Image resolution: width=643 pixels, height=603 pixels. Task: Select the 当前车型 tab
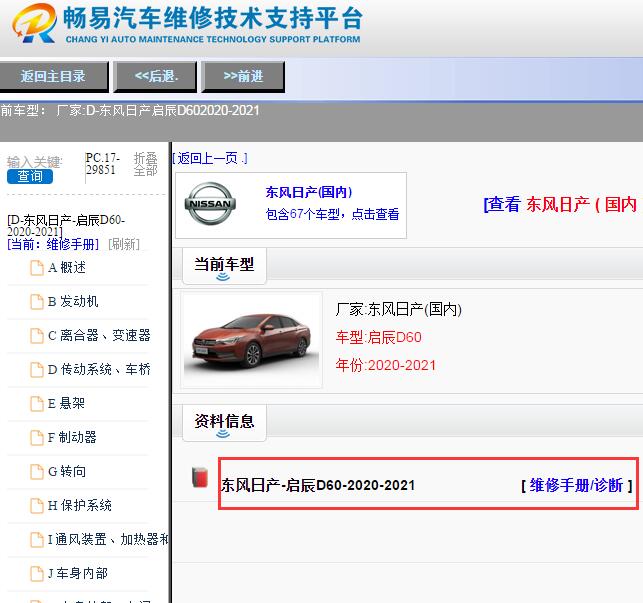[224, 265]
